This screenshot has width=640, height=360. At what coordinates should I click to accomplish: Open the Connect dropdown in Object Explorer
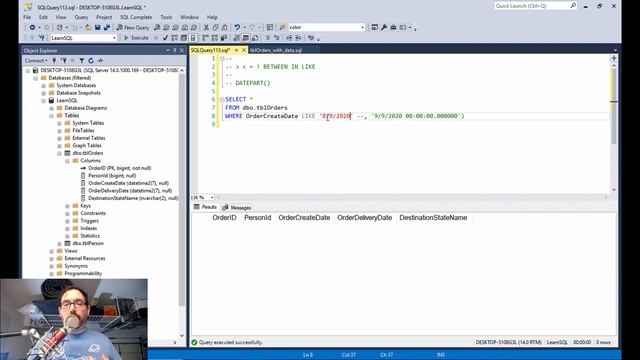(36, 60)
